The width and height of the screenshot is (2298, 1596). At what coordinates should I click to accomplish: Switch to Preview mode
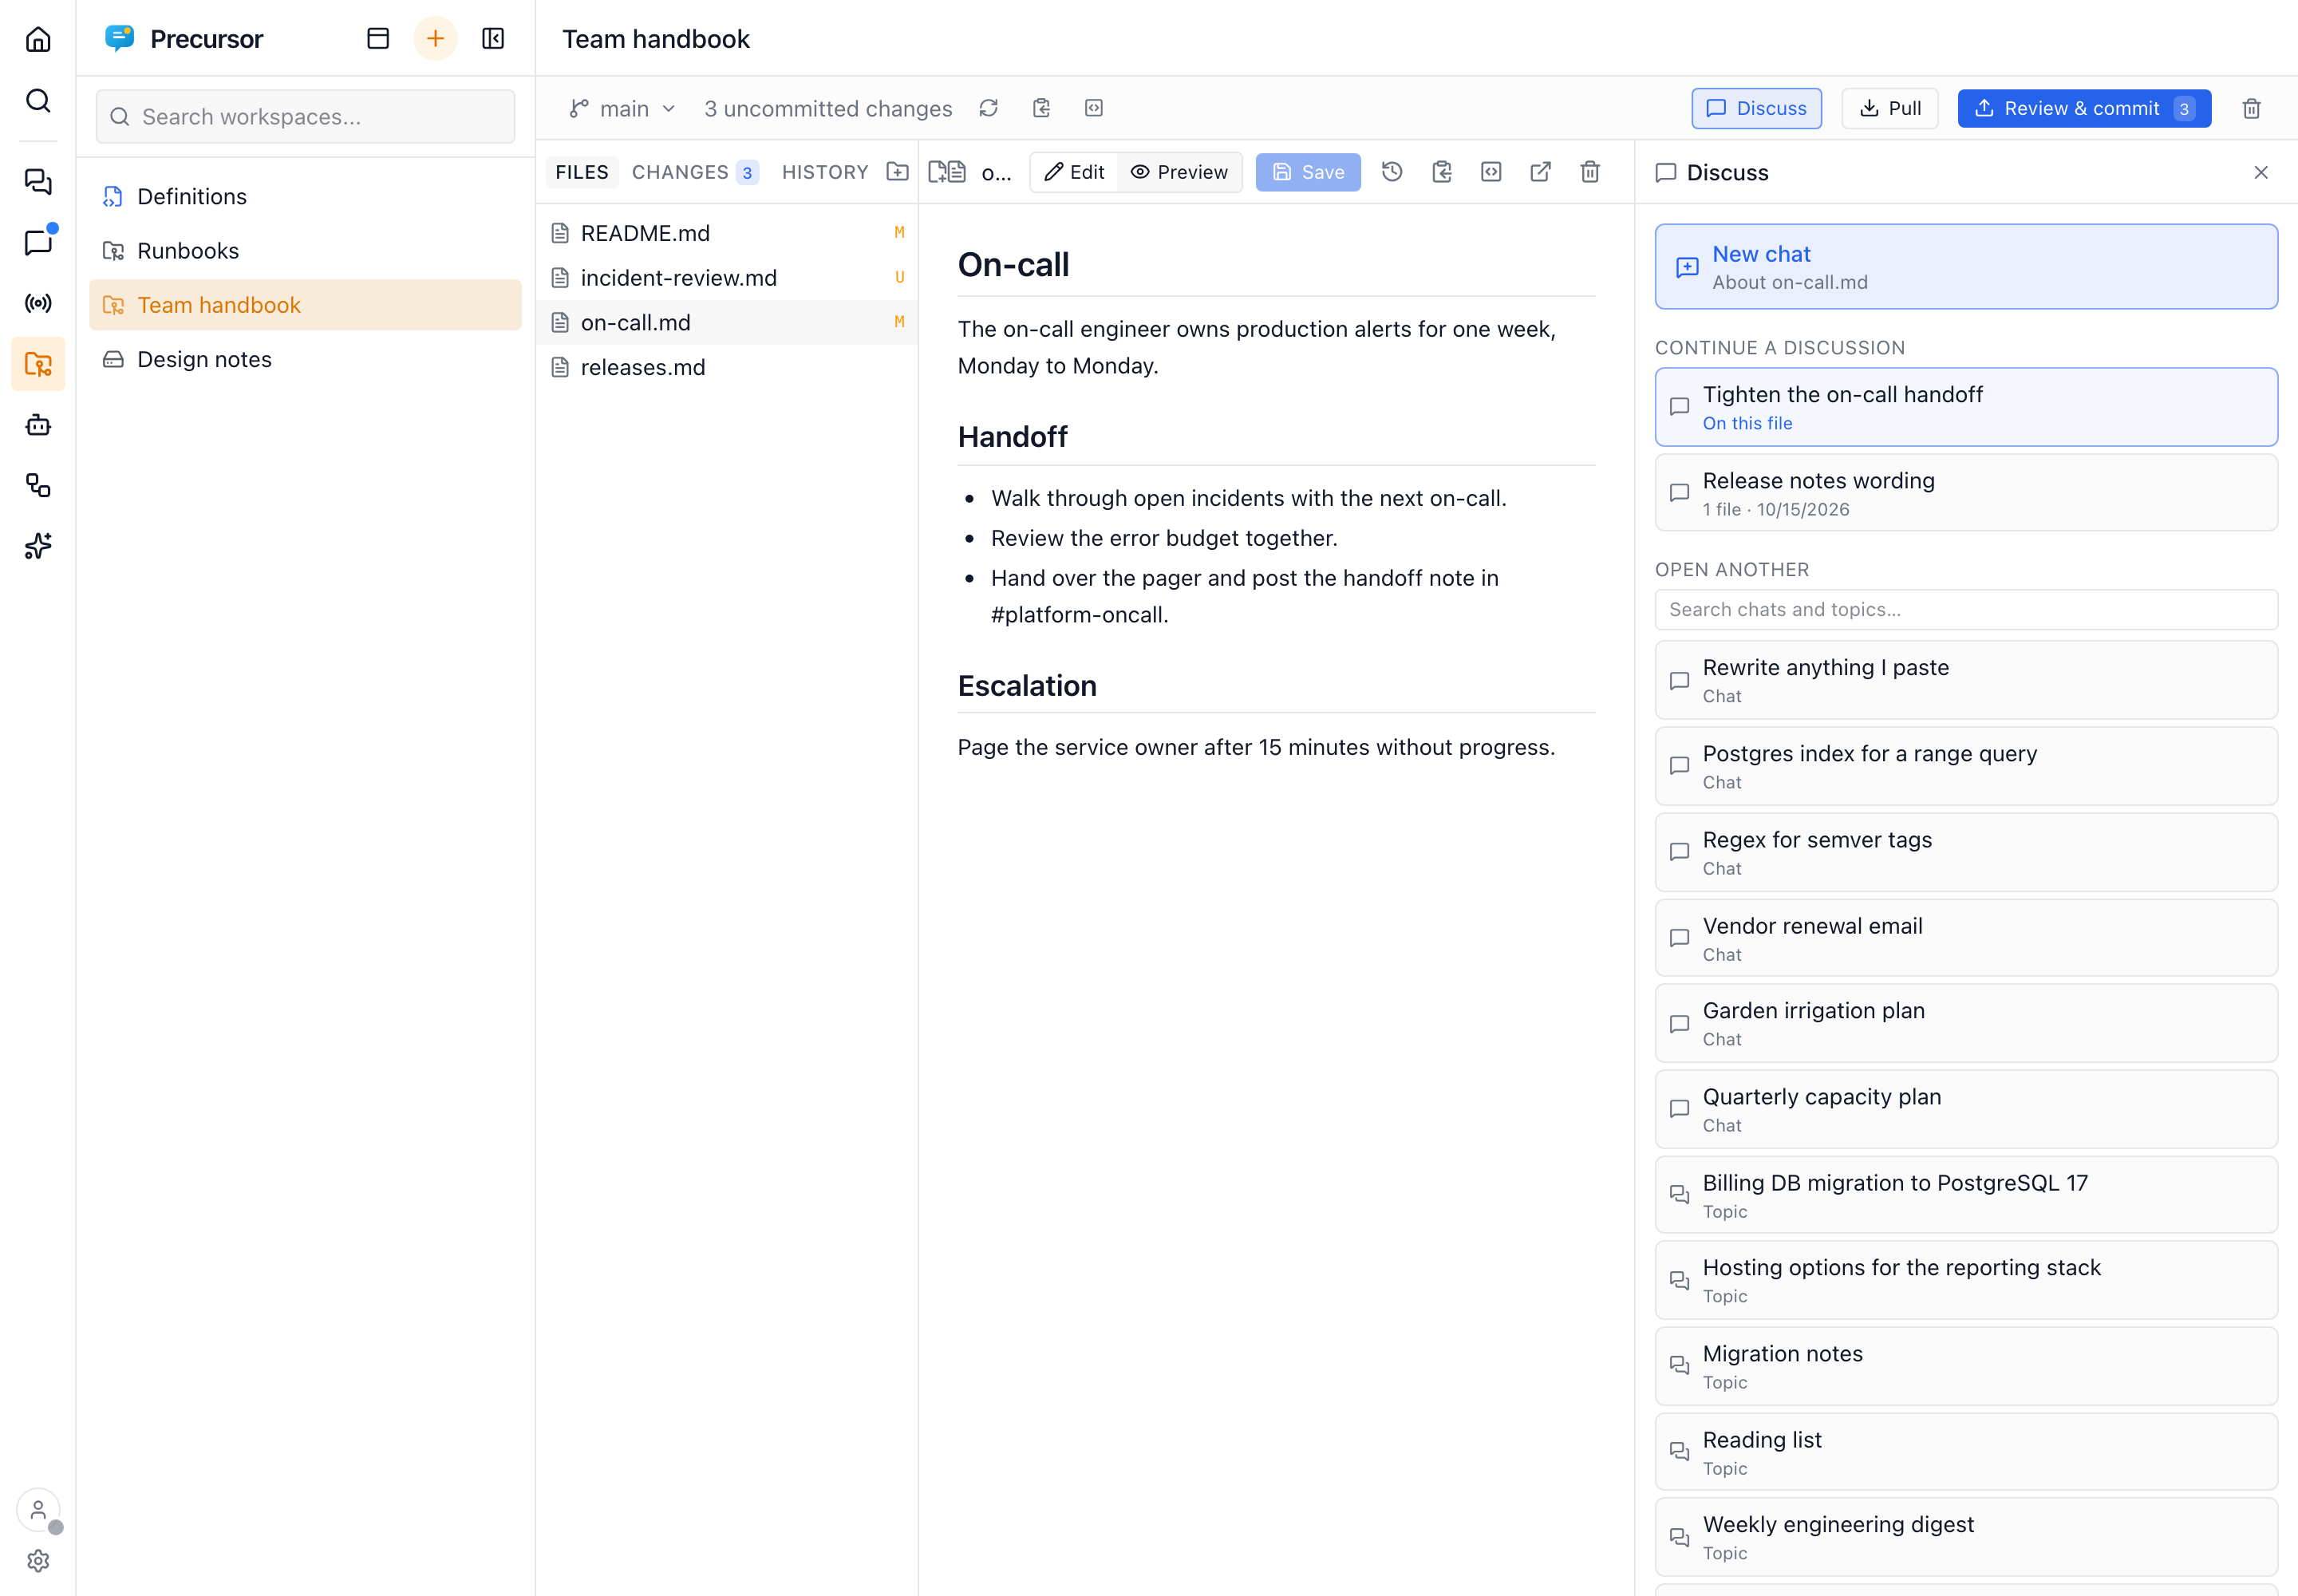click(x=1179, y=172)
